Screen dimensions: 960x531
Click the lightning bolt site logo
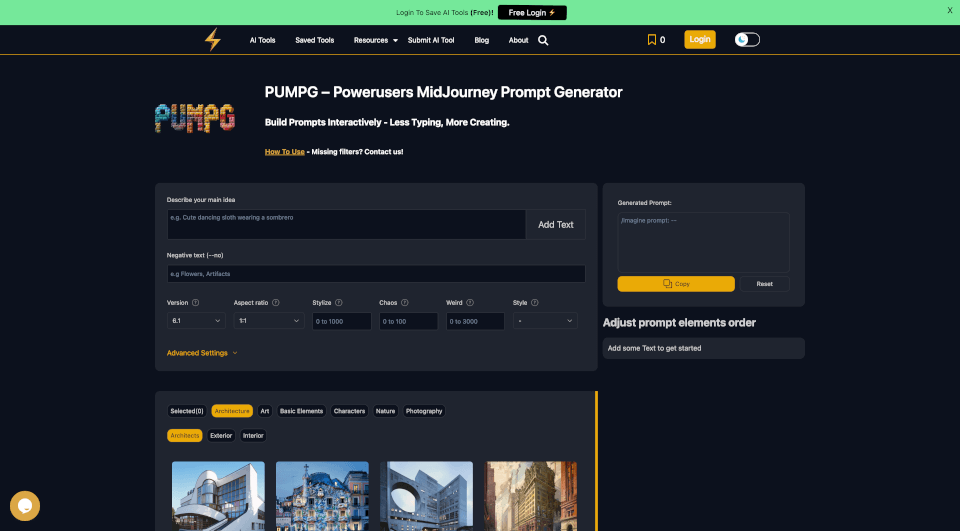click(212, 40)
